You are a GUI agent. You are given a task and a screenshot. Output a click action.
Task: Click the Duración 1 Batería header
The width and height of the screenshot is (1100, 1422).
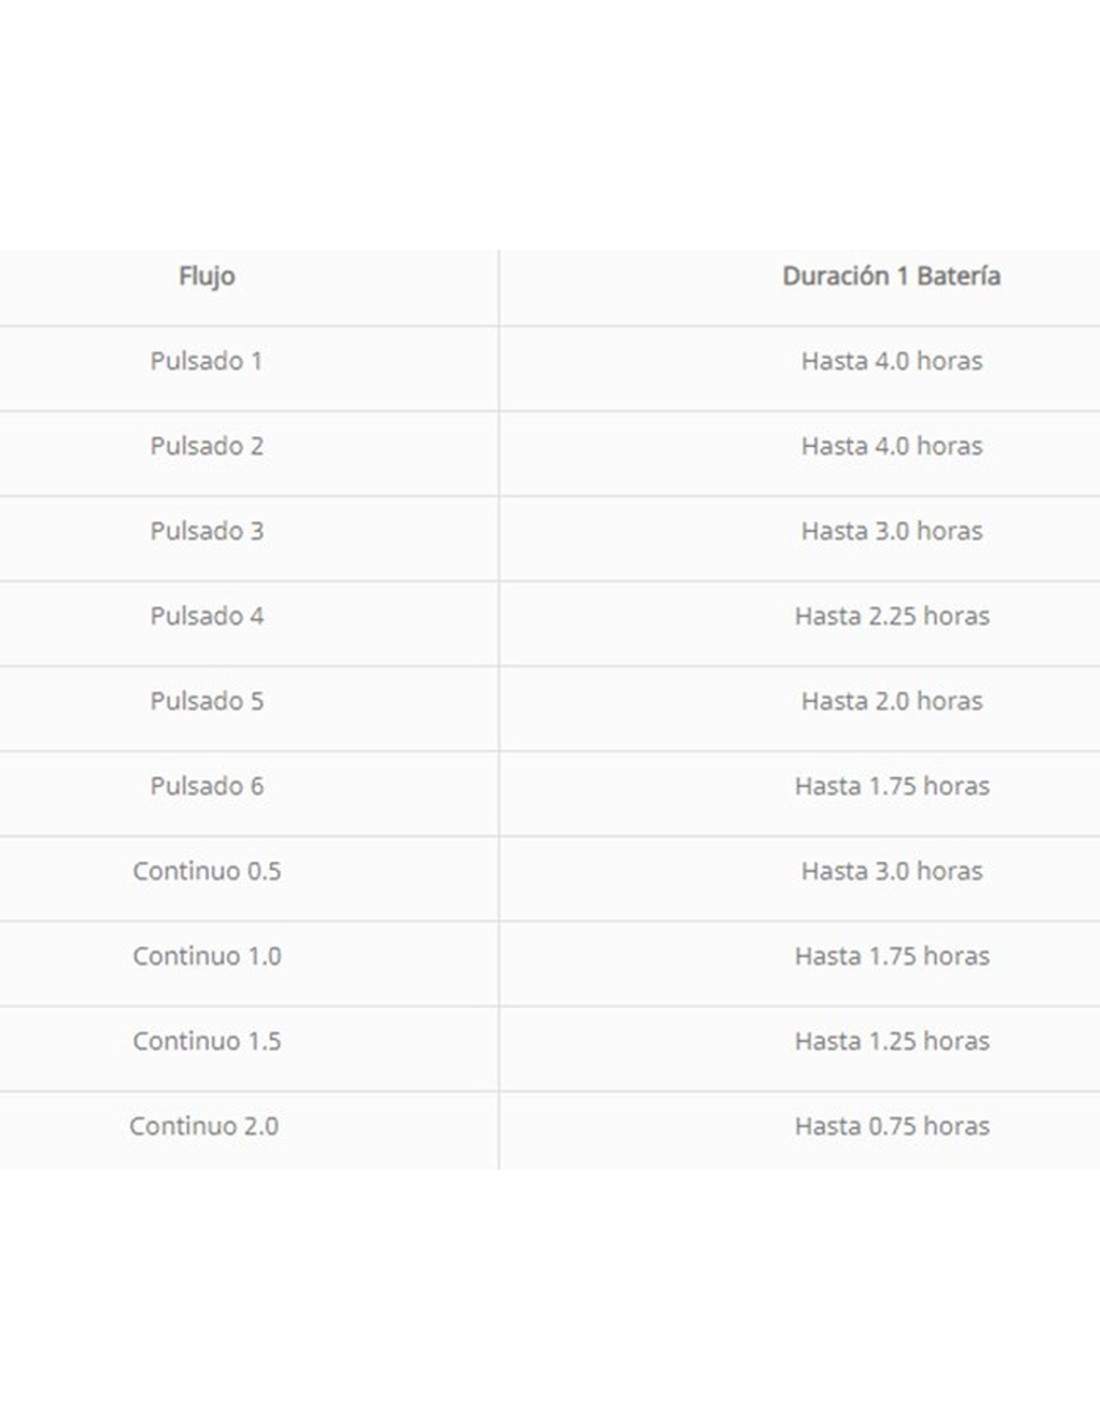pyautogui.click(x=891, y=276)
